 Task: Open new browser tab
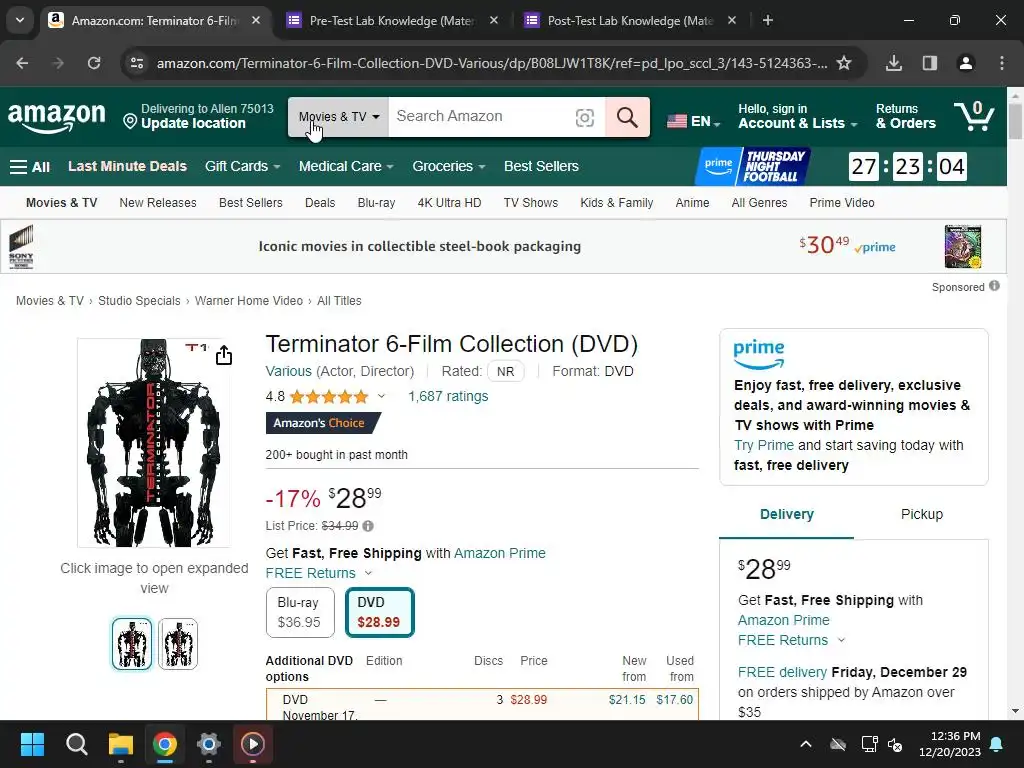tap(768, 21)
